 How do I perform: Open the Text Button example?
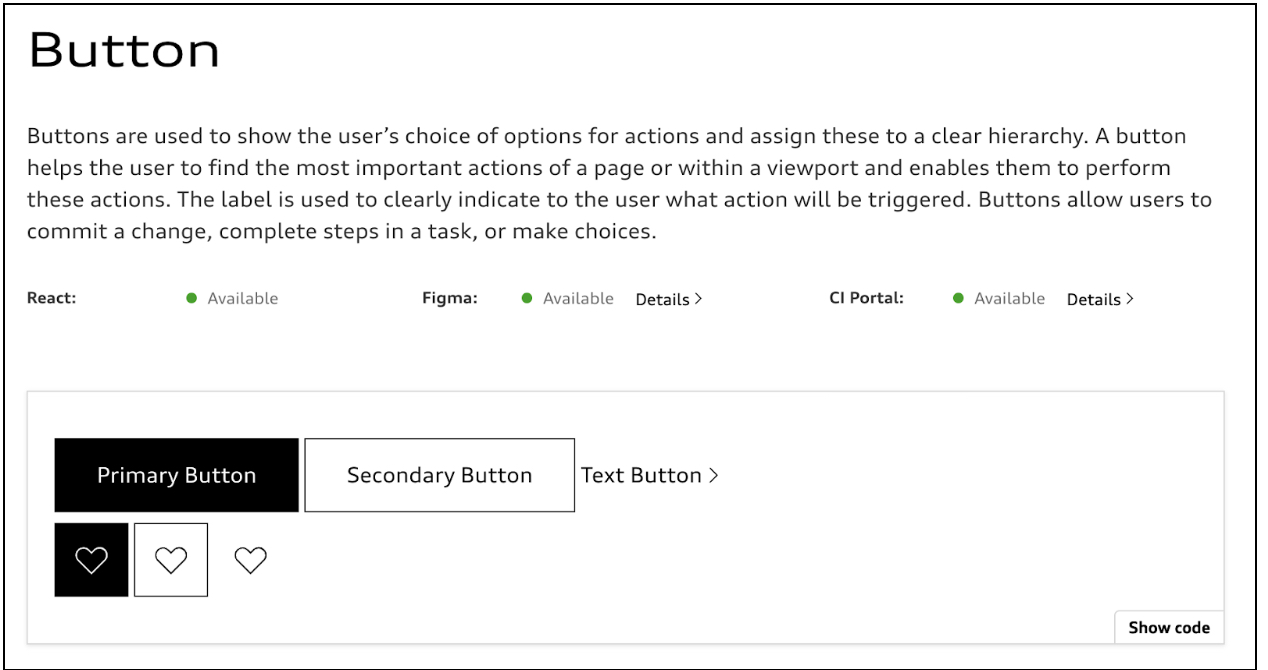[x=644, y=475]
